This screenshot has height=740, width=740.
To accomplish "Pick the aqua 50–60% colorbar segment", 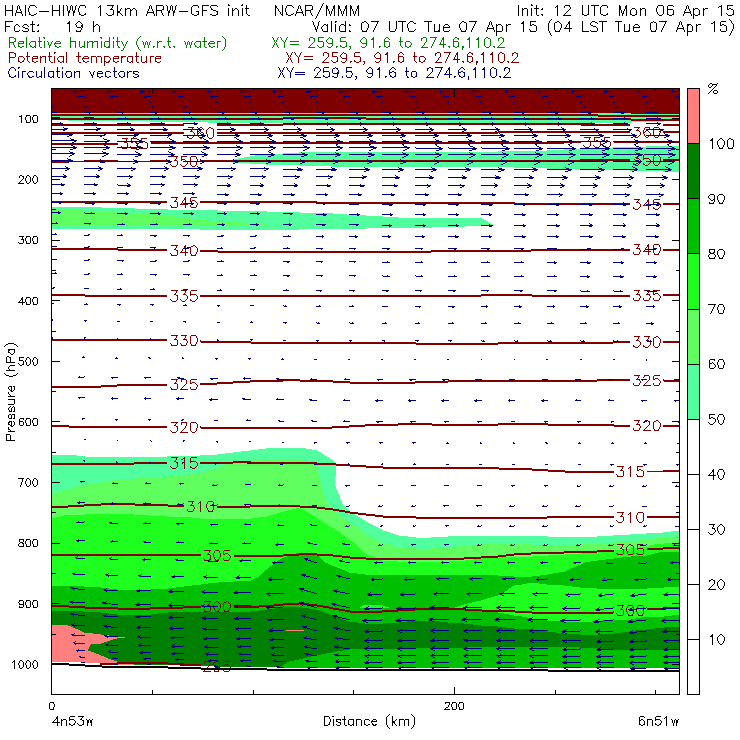I will (693, 392).
